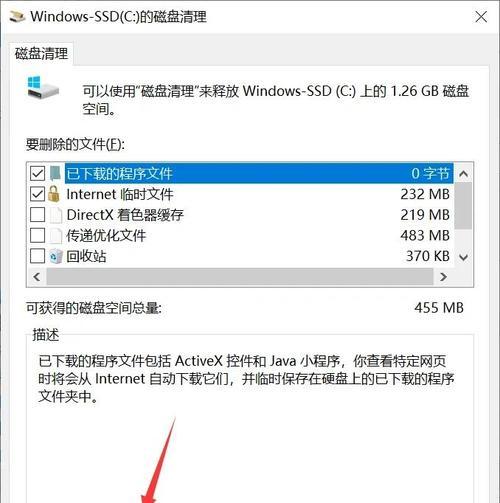Viewport: 500px width, 503px height.
Task: Check the 传递优化文件 checkbox
Action: (x=37, y=236)
